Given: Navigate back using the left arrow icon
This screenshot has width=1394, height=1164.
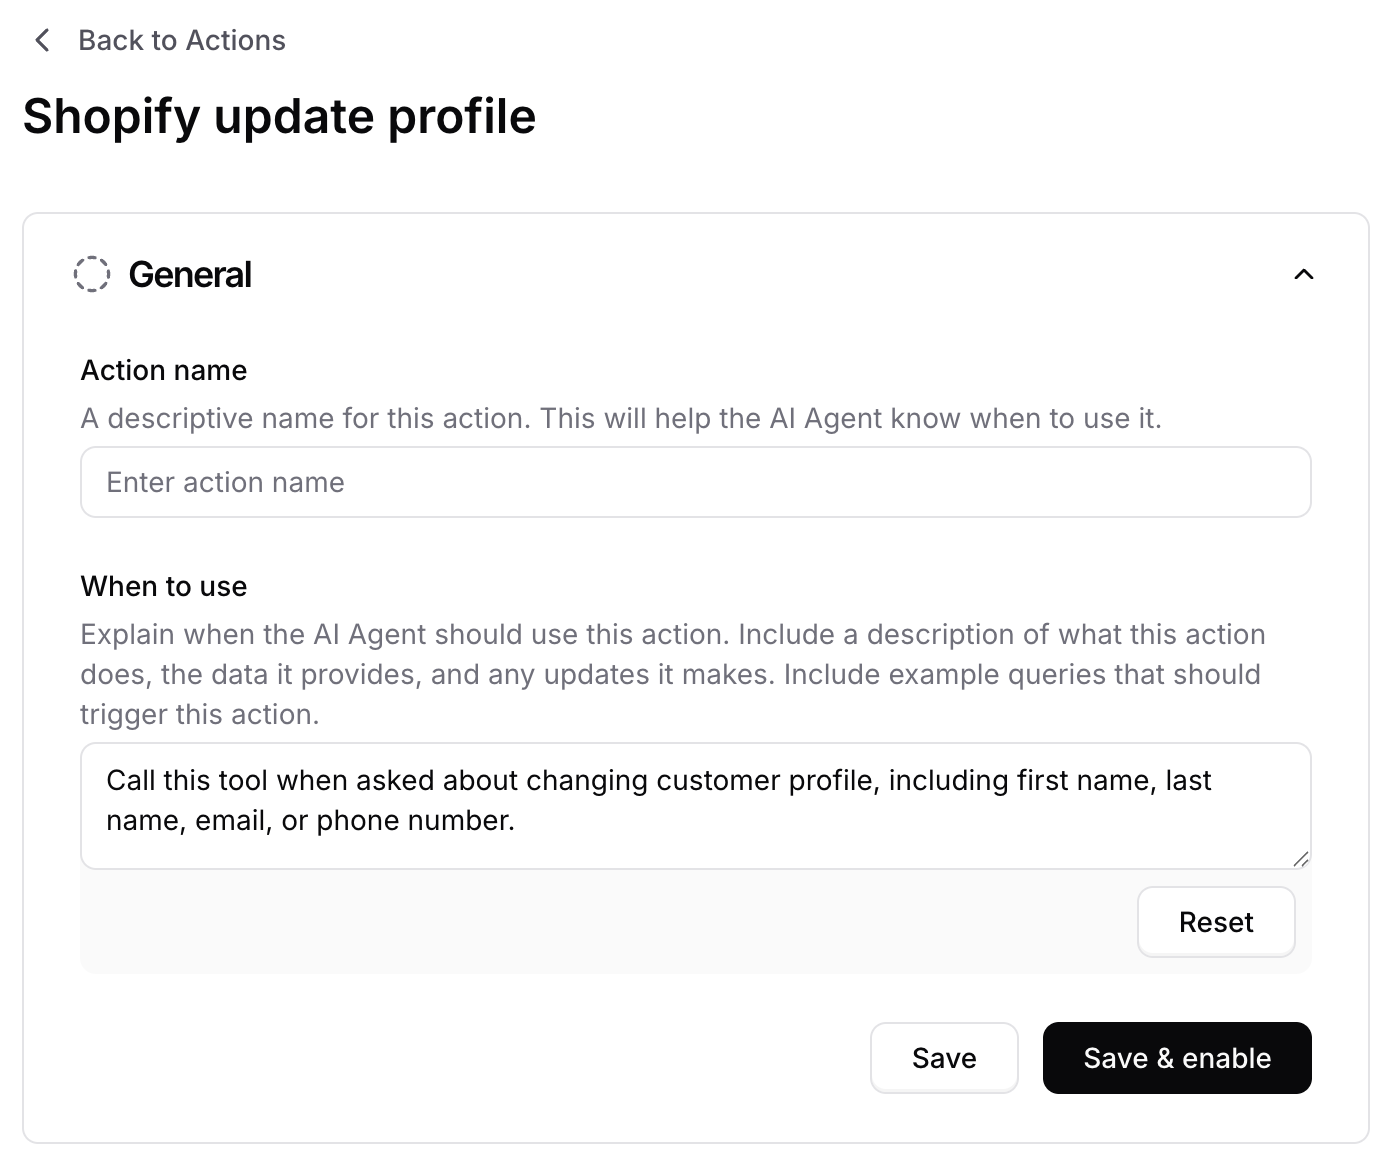Looking at the screenshot, I should click(x=42, y=40).
